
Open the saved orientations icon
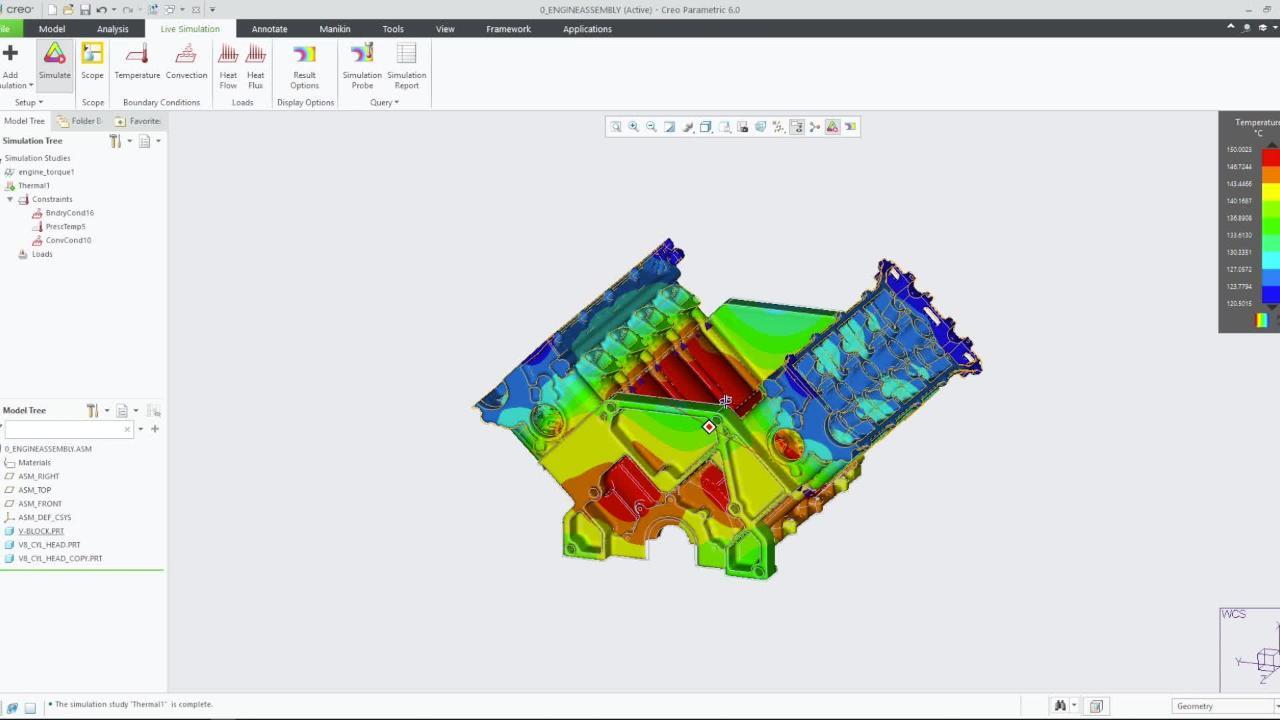click(724, 127)
